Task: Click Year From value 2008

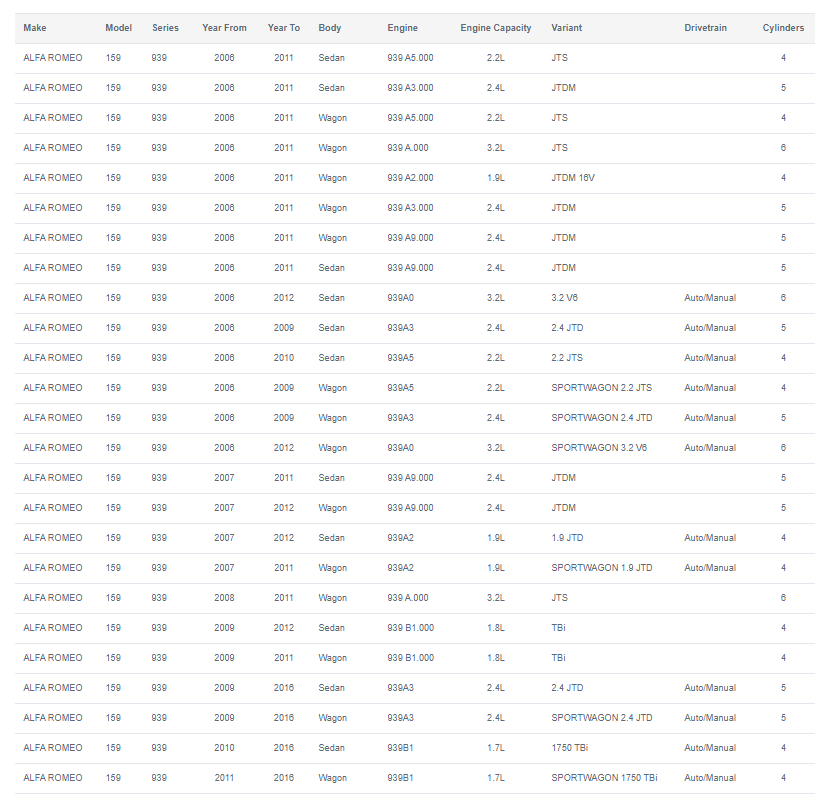Action: (x=224, y=598)
